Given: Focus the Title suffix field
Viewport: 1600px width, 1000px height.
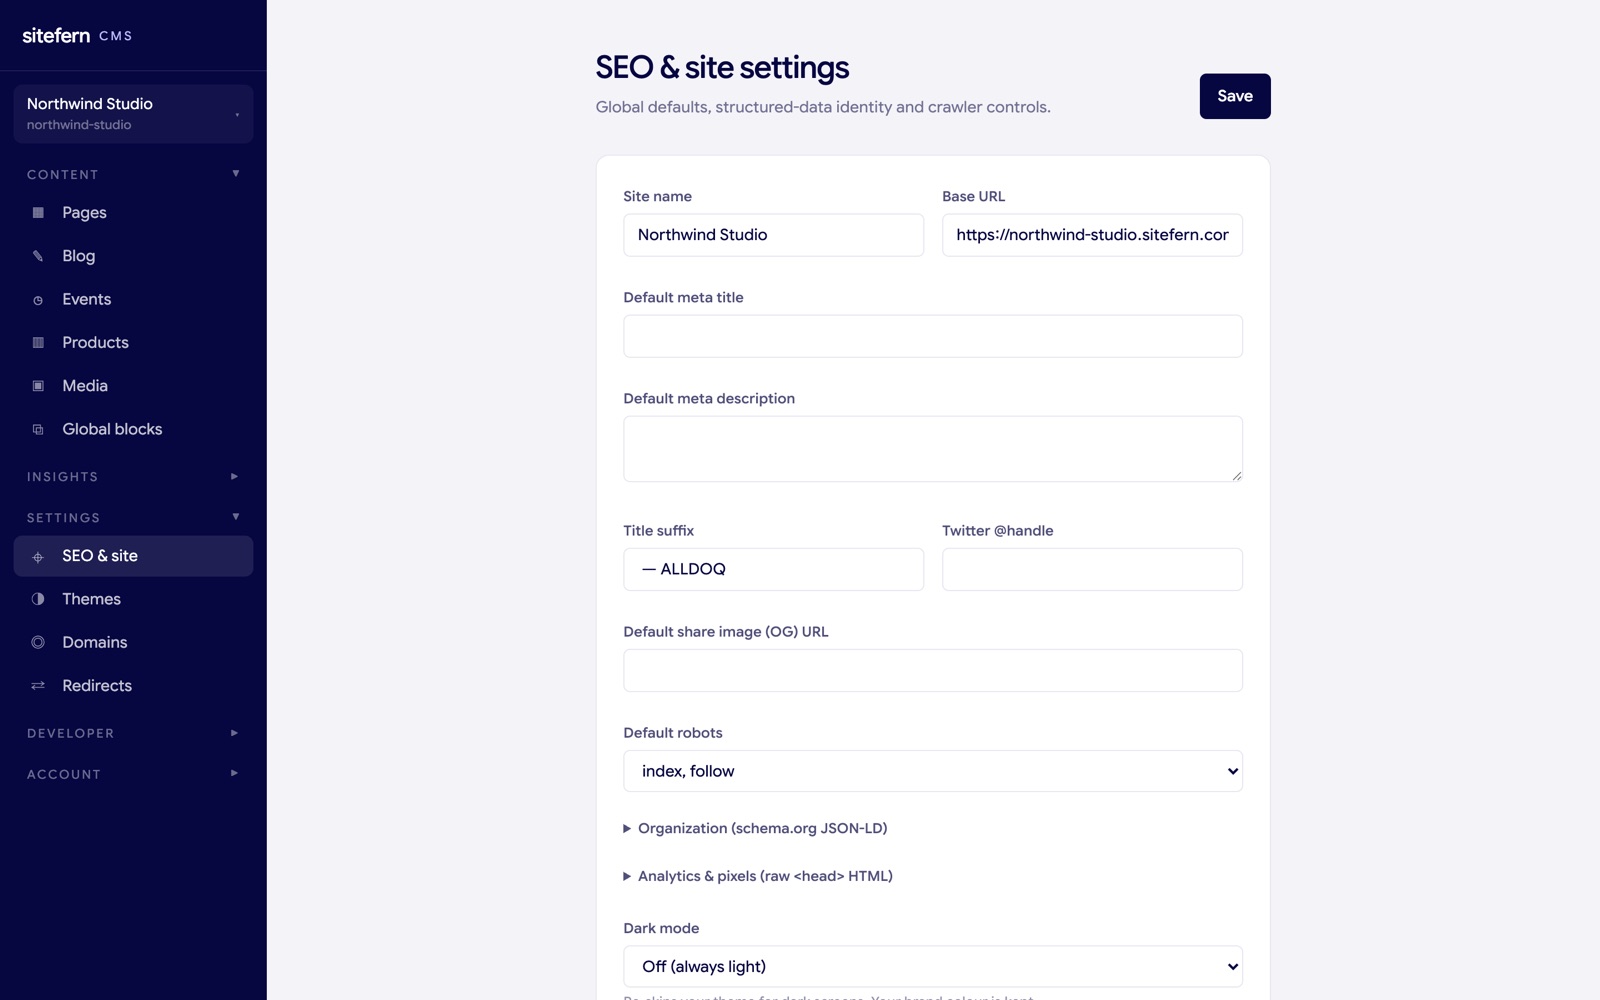Looking at the screenshot, I should coord(774,569).
